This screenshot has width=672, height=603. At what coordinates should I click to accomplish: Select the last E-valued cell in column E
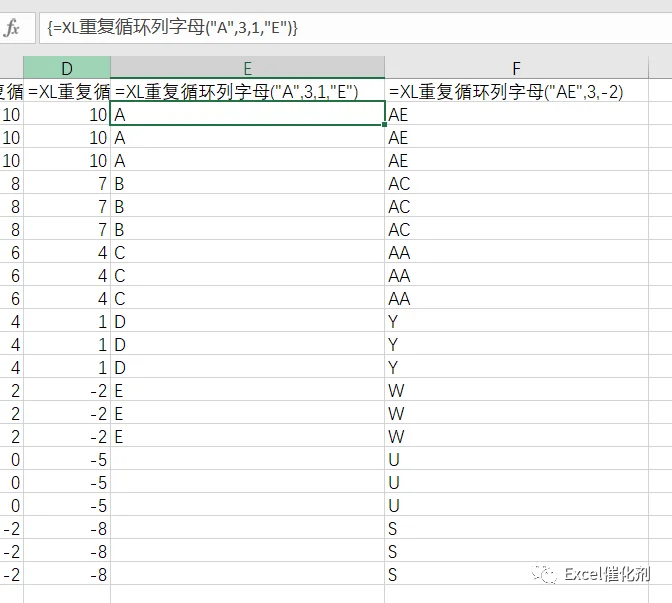[x=247, y=436]
